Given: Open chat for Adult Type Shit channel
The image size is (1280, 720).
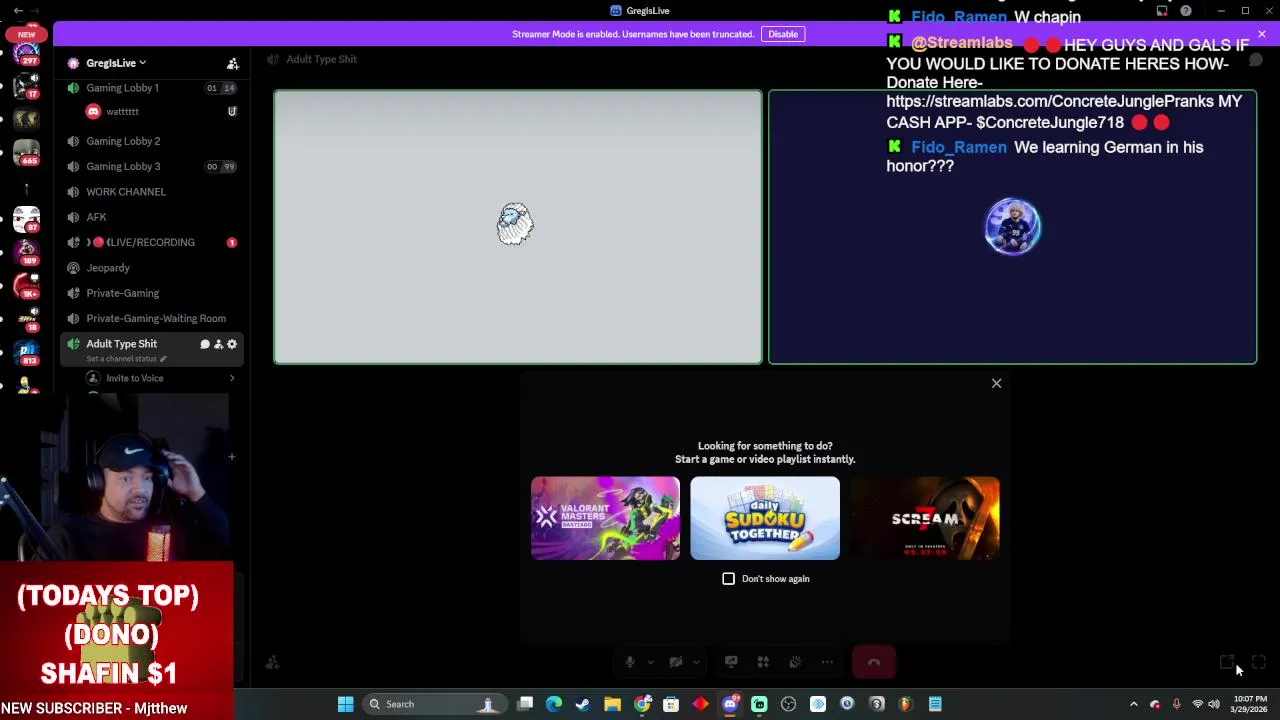Looking at the screenshot, I should click(205, 344).
